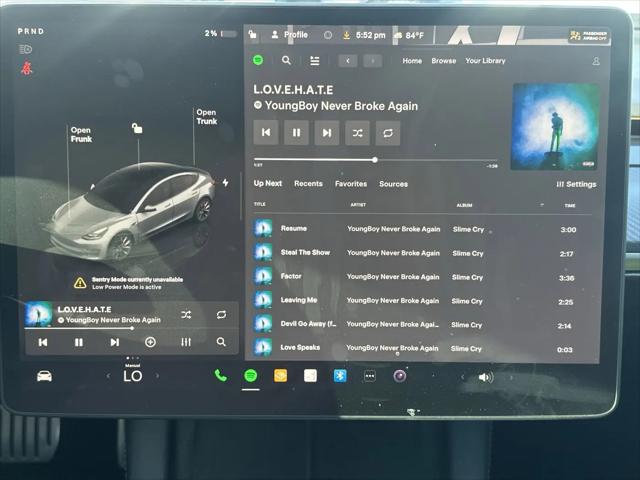The width and height of the screenshot is (640, 480).
Task: Open the driver Profile menu
Action: 290,35
